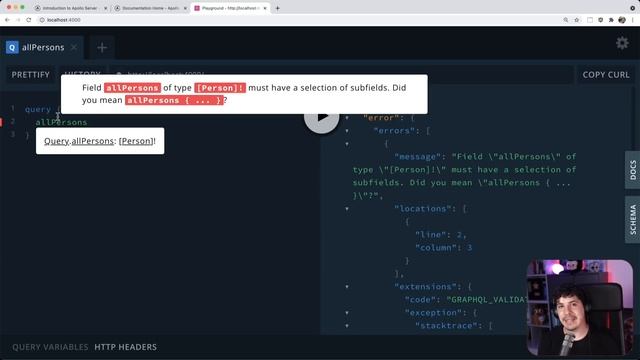Collapse the "errors" array node
This screenshot has width=640, height=360.
tap(347, 131)
